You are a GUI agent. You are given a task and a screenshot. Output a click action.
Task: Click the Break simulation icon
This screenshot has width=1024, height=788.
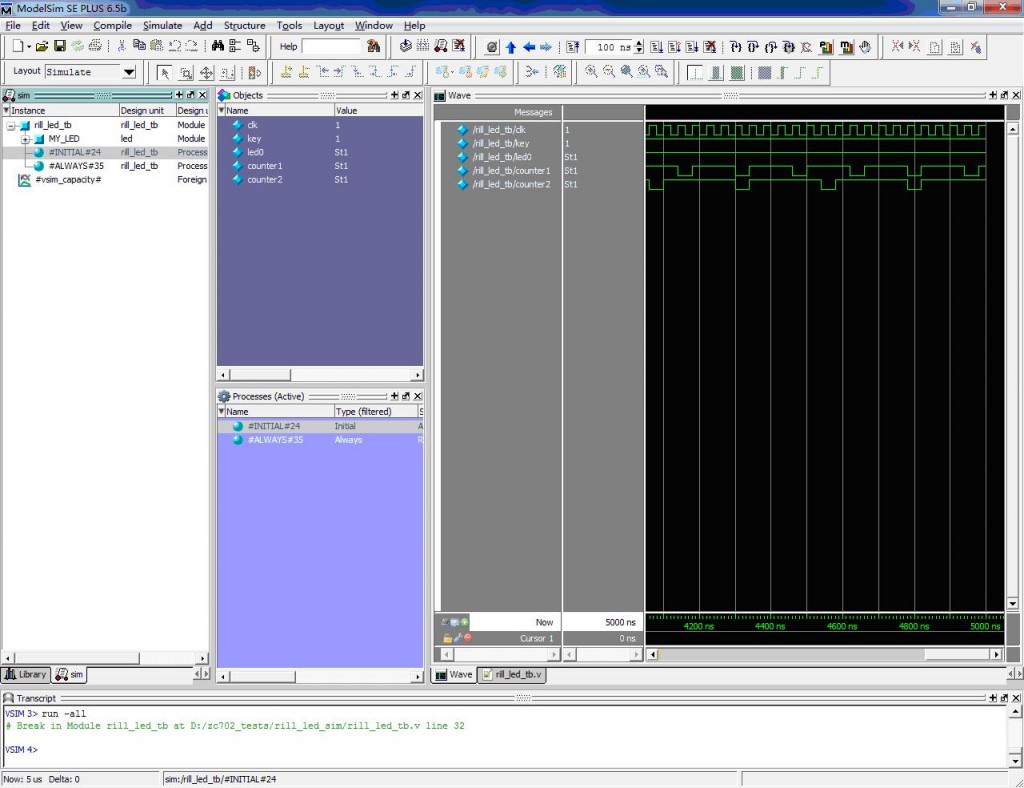tap(458, 46)
